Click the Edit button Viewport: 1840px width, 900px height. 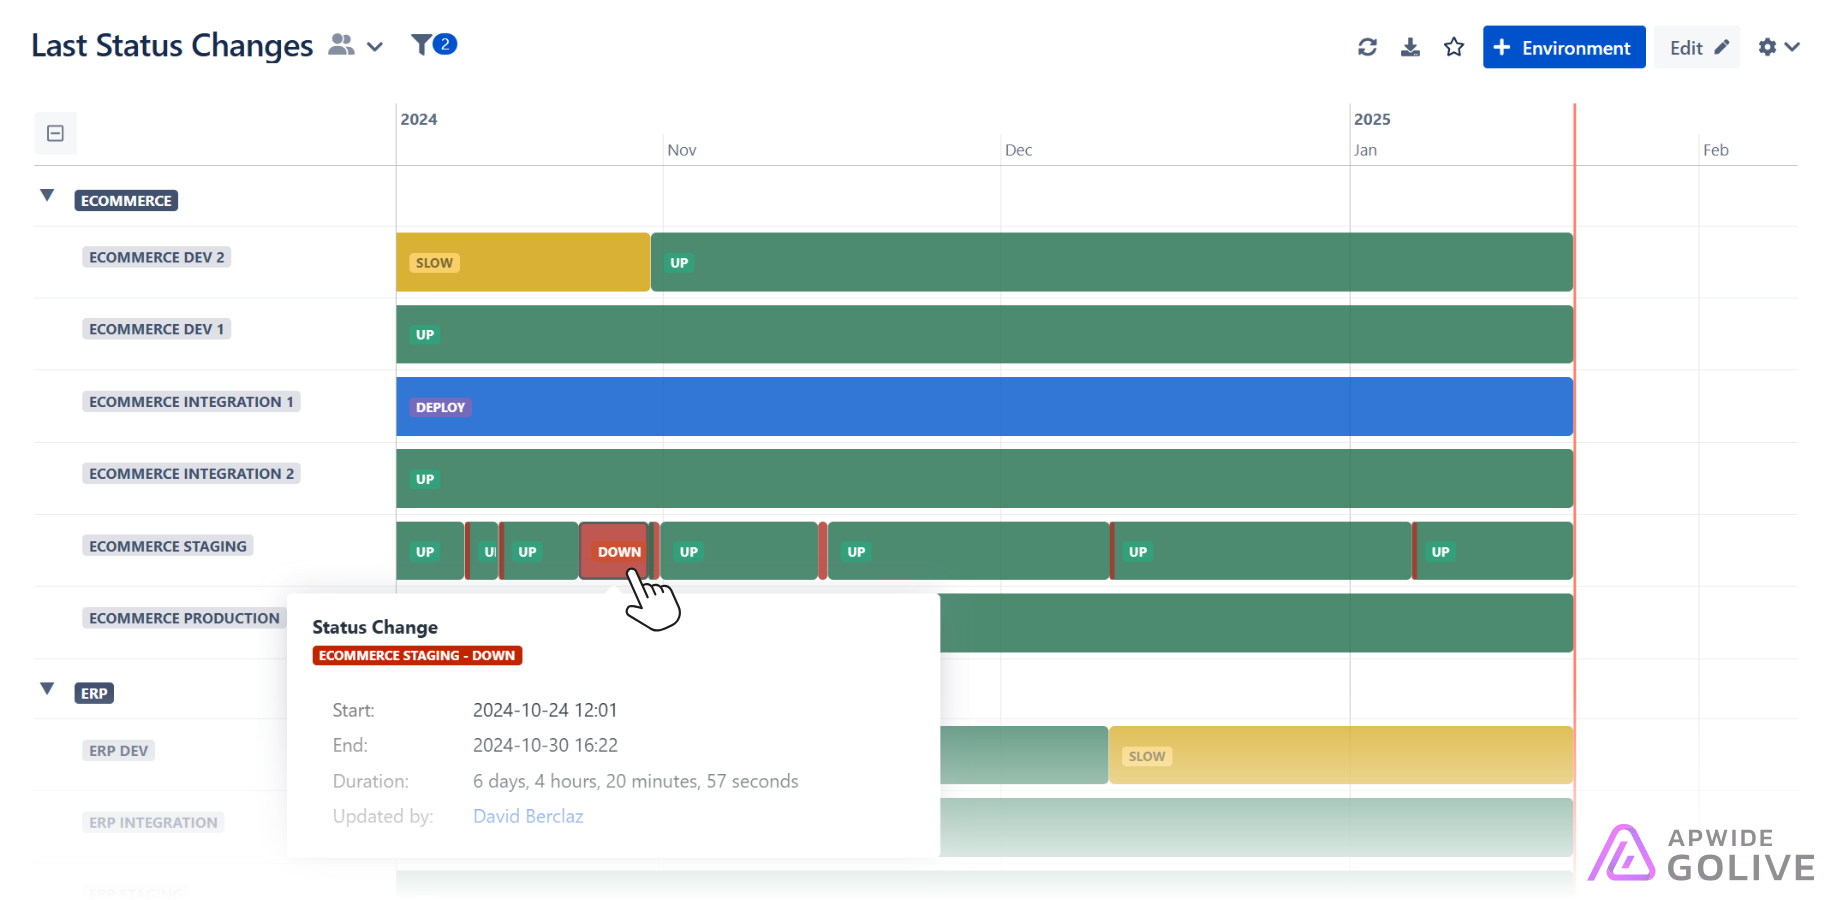tap(1697, 47)
